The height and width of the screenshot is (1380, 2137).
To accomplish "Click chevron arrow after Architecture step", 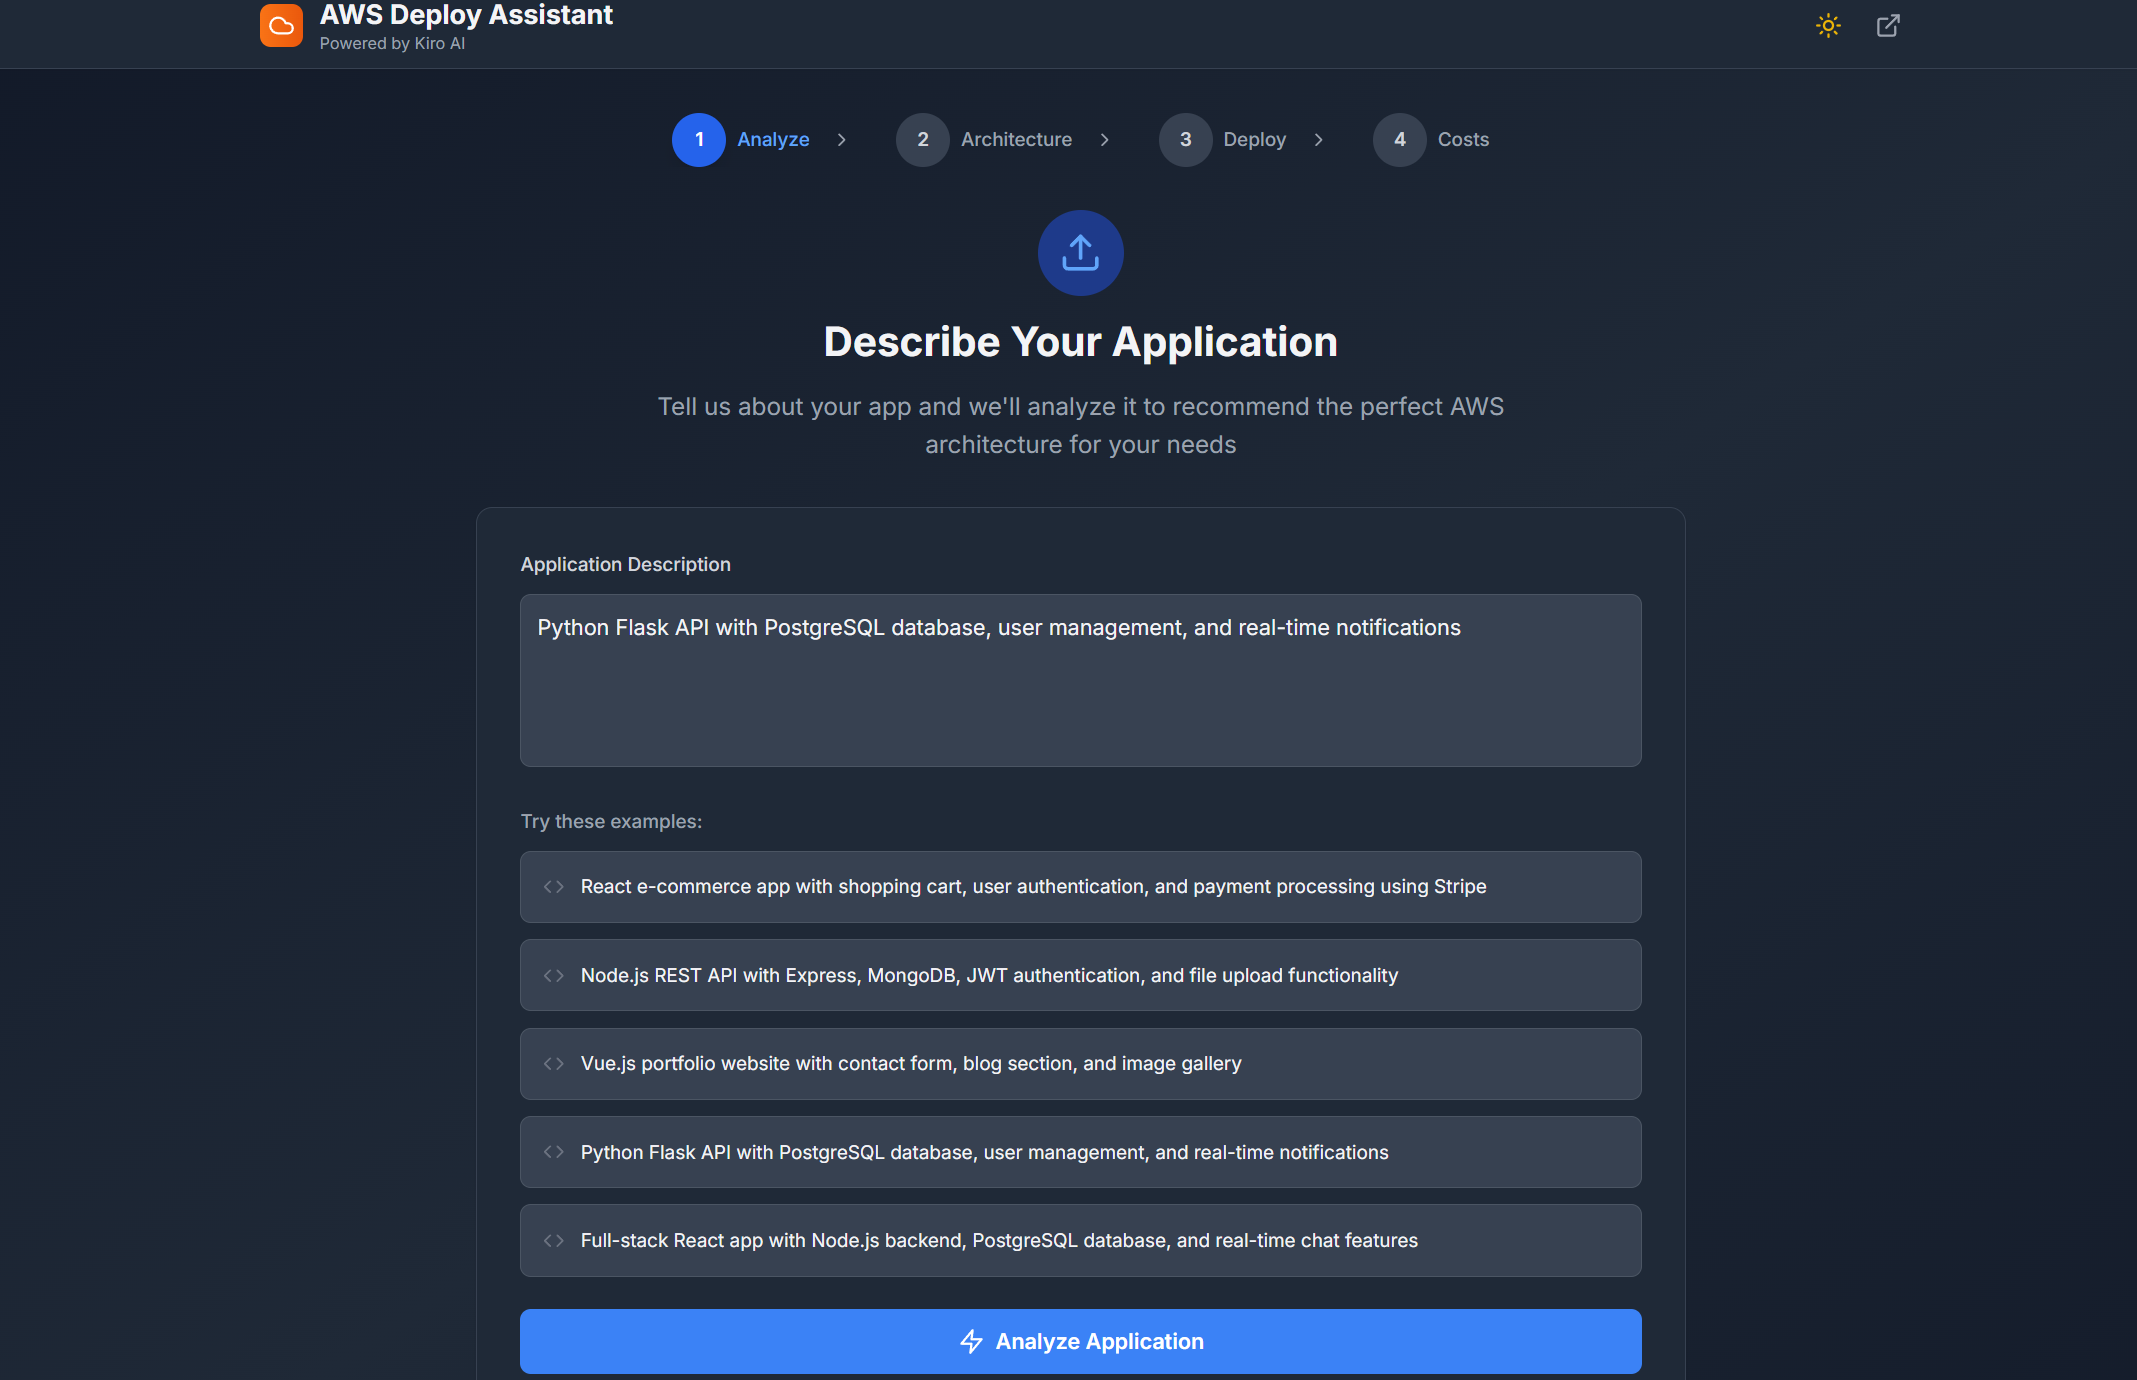I will pyautogui.click(x=1105, y=140).
